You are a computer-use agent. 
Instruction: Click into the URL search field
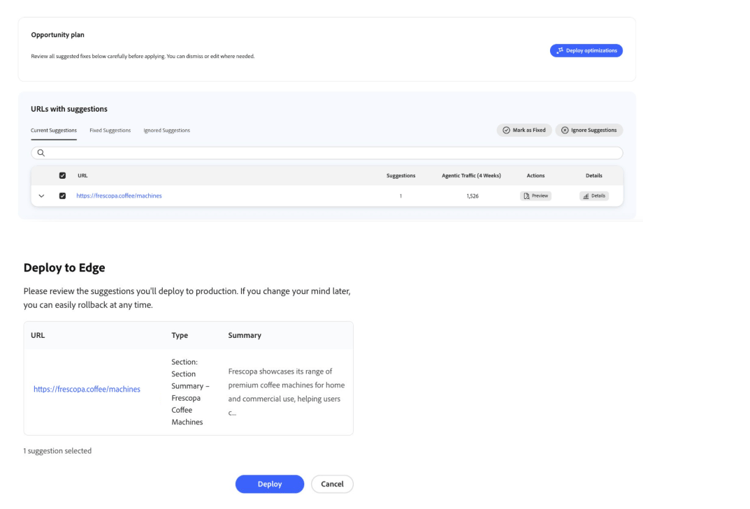(327, 153)
